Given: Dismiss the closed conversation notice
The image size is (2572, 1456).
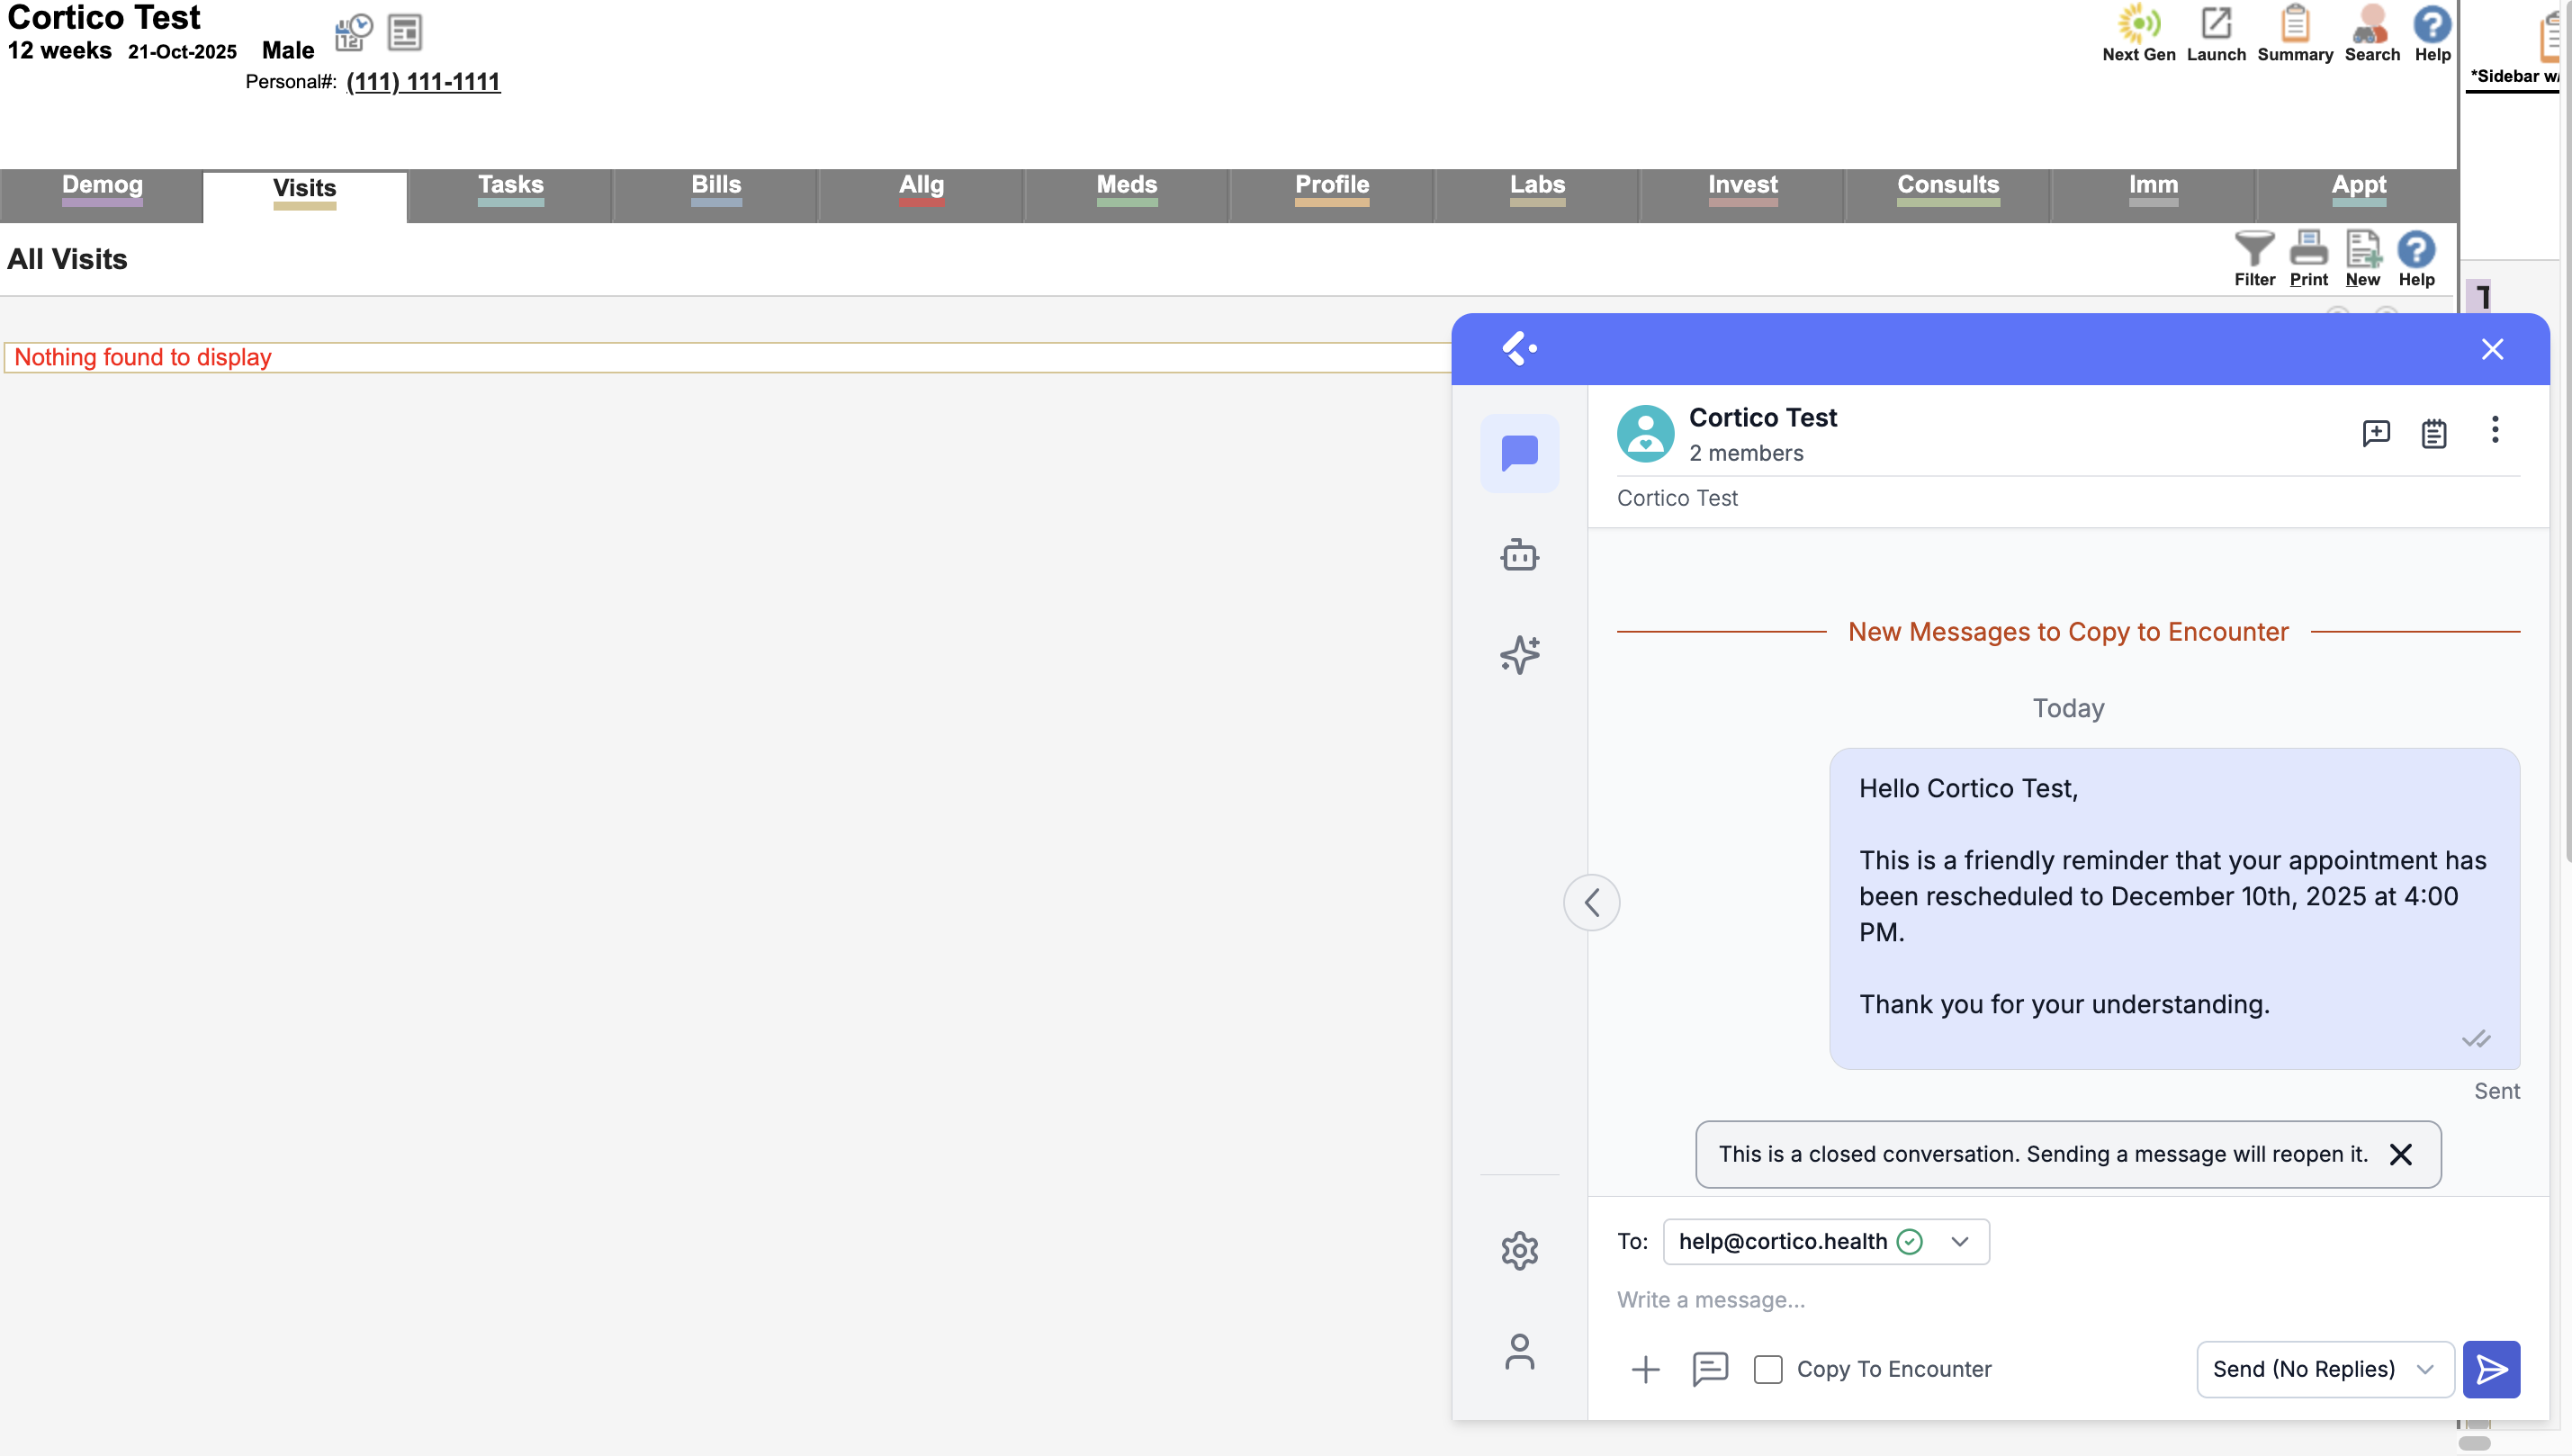Looking at the screenshot, I should tap(2400, 1154).
